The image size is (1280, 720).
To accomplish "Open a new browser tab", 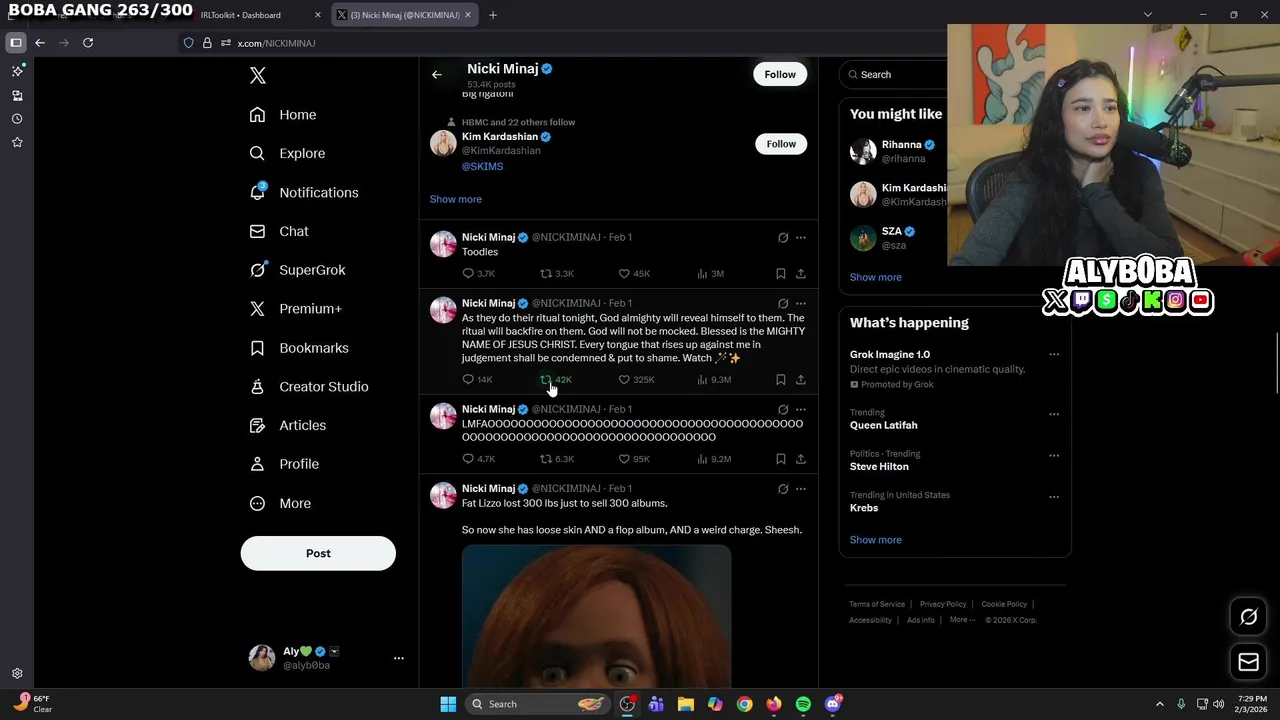I will click(x=493, y=15).
